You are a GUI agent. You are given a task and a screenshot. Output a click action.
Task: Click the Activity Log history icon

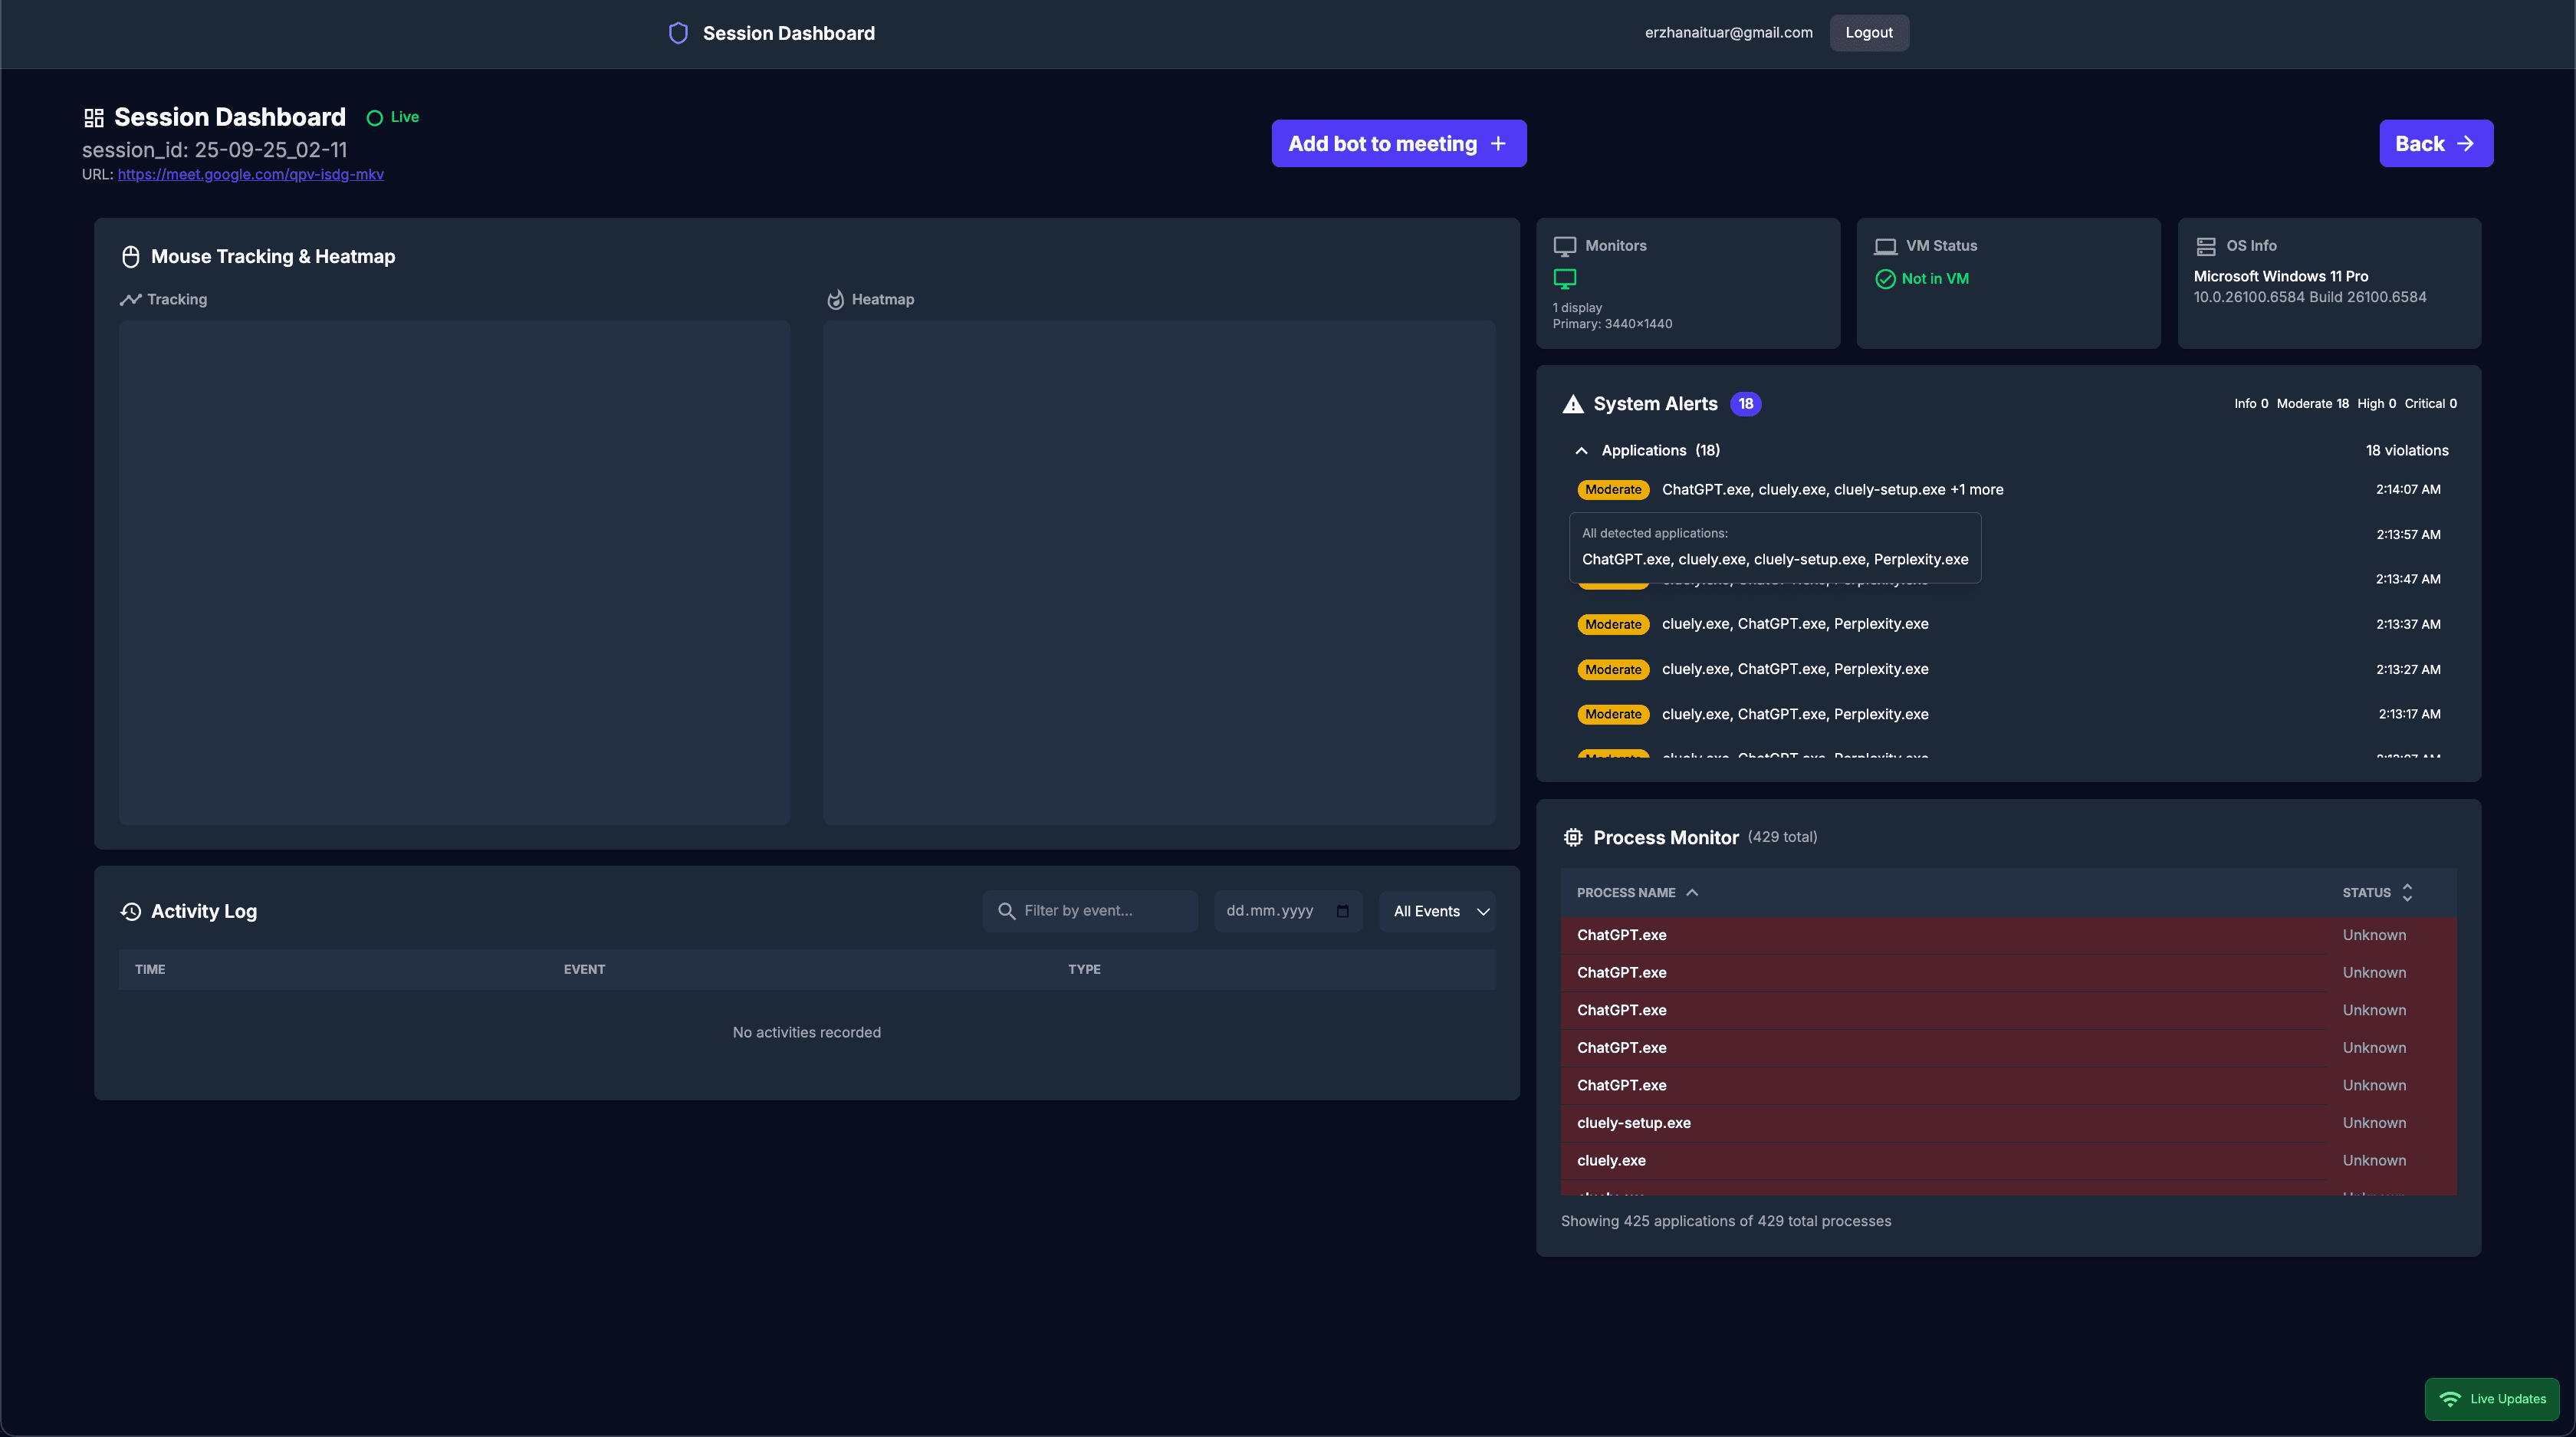[130, 911]
